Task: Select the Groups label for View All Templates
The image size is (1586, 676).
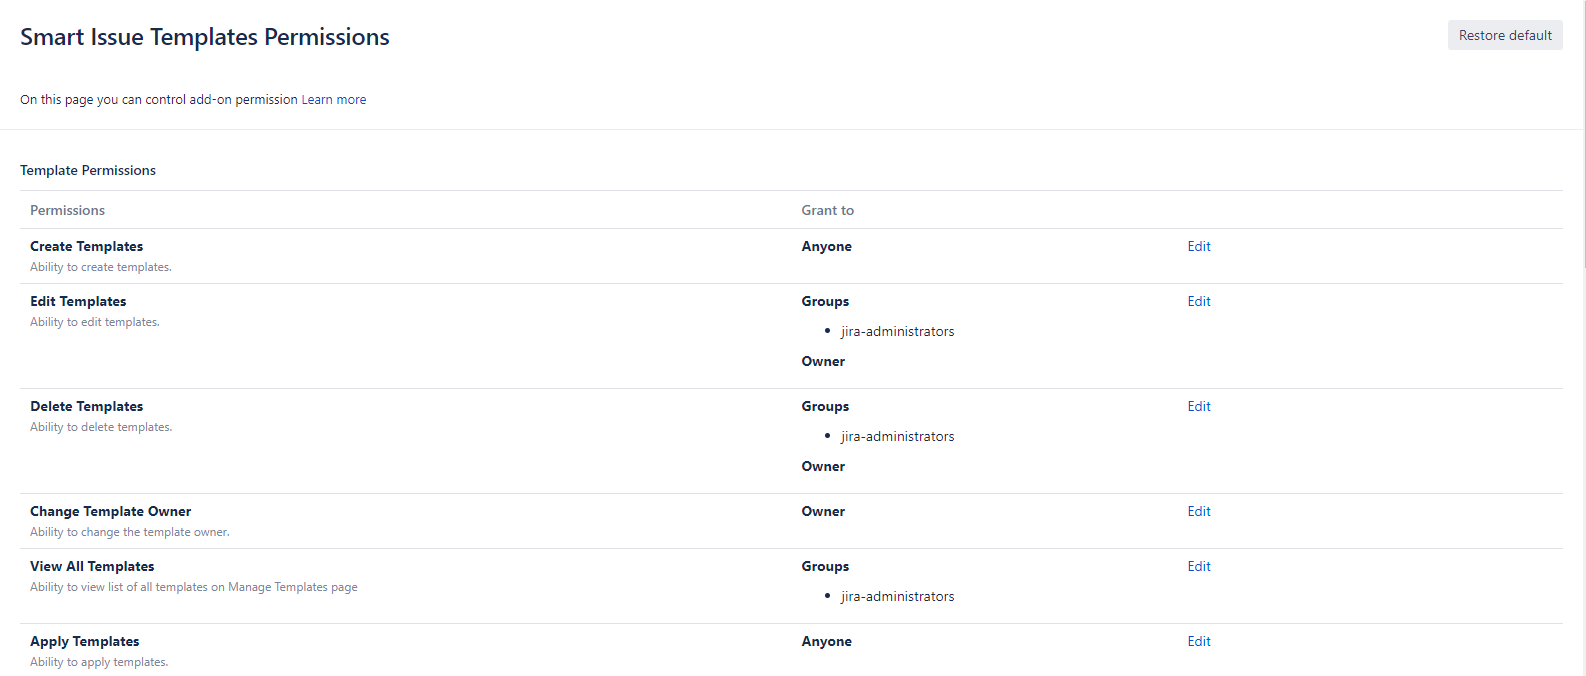Action: tap(825, 566)
